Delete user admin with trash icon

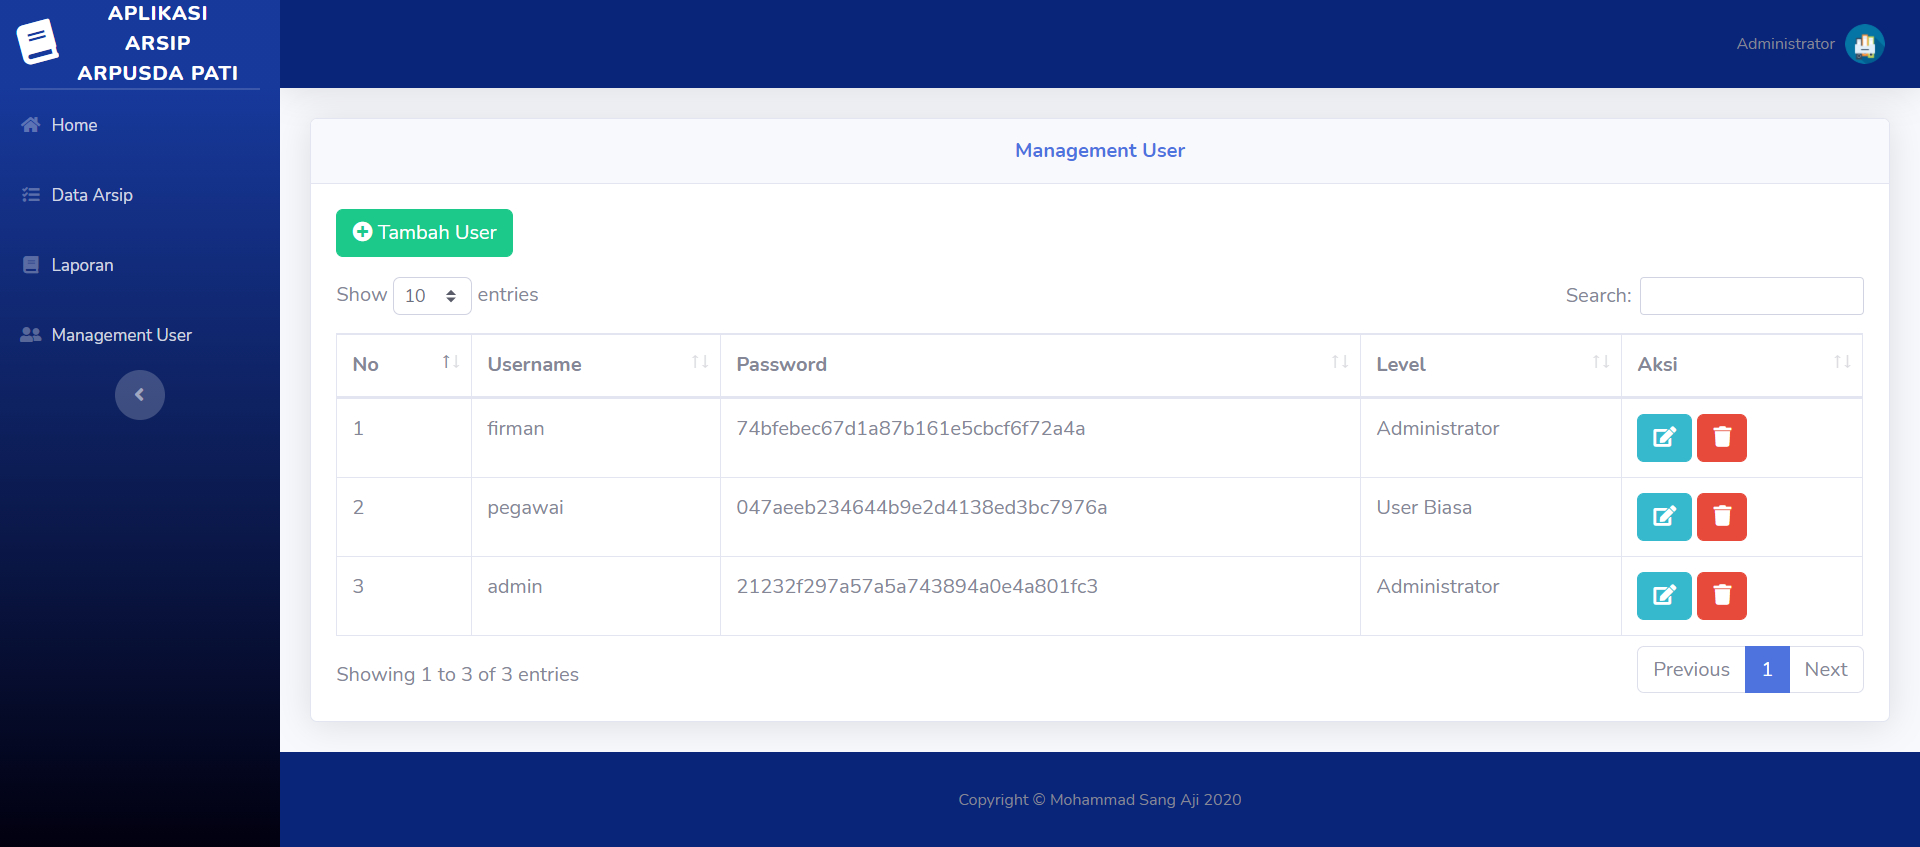point(1721,596)
